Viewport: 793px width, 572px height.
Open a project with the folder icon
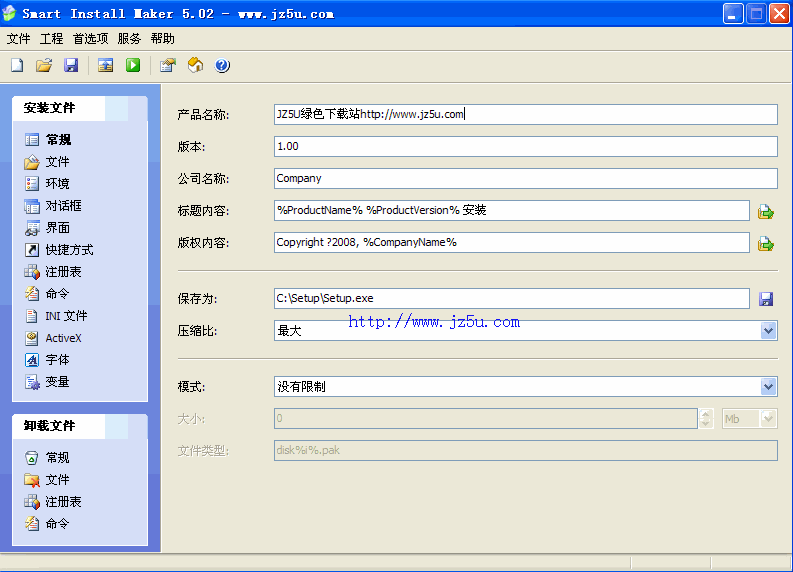click(x=44, y=65)
